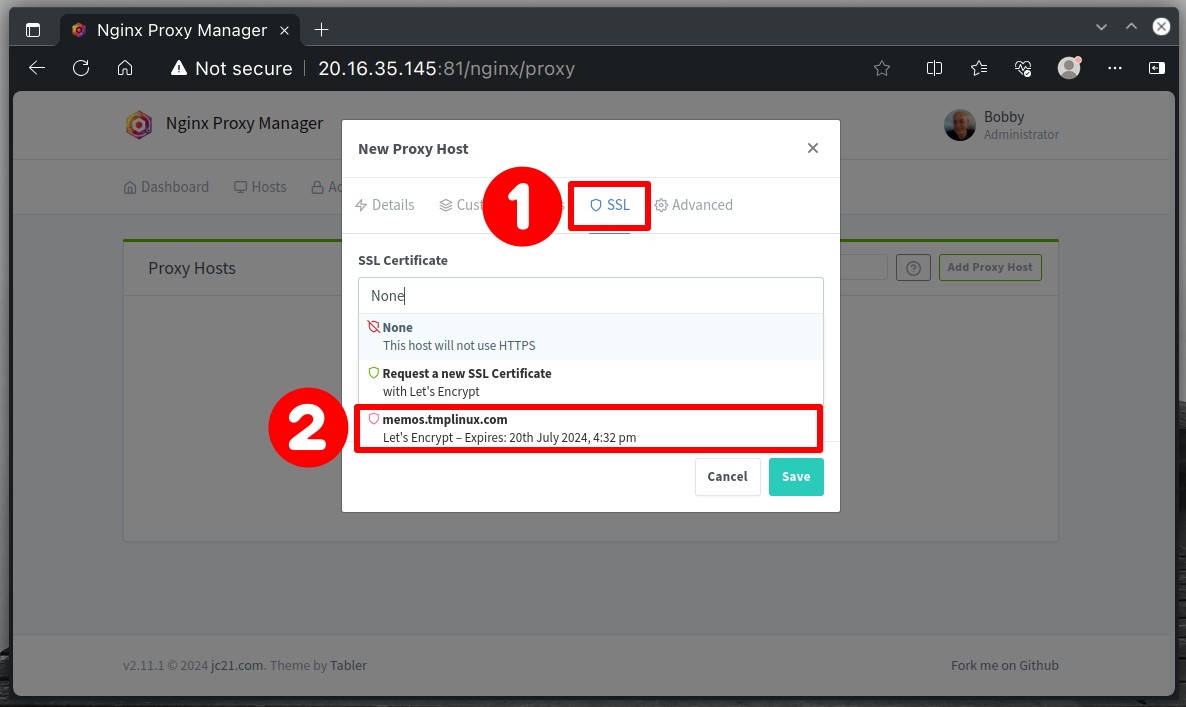Click the Cancel button
The width and height of the screenshot is (1186, 707).
click(x=728, y=476)
